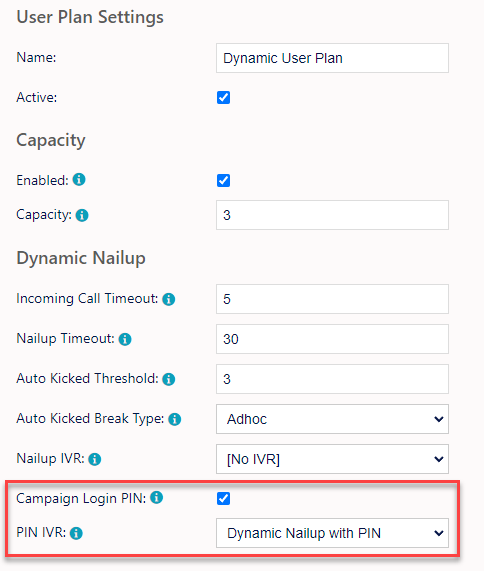Click the Nailup Timeout input showing 30
This screenshot has width=484, height=571.
pyautogui.click(x=332, y=339)
